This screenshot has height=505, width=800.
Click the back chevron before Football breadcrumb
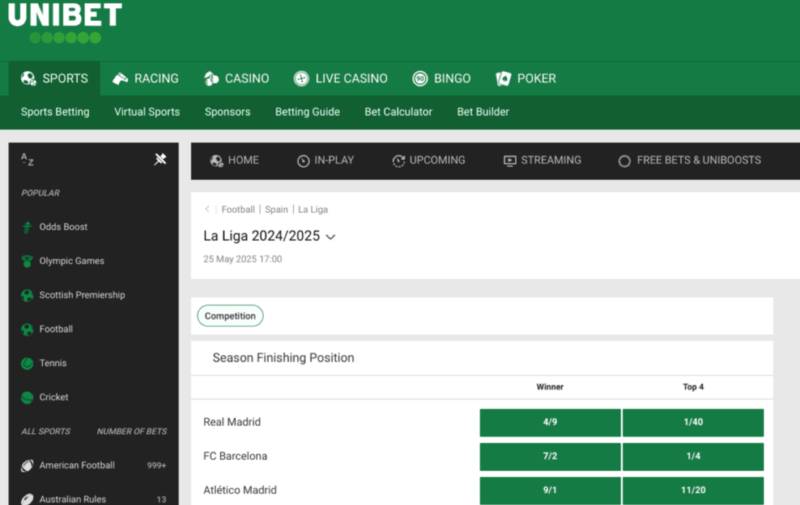point(207,210)
